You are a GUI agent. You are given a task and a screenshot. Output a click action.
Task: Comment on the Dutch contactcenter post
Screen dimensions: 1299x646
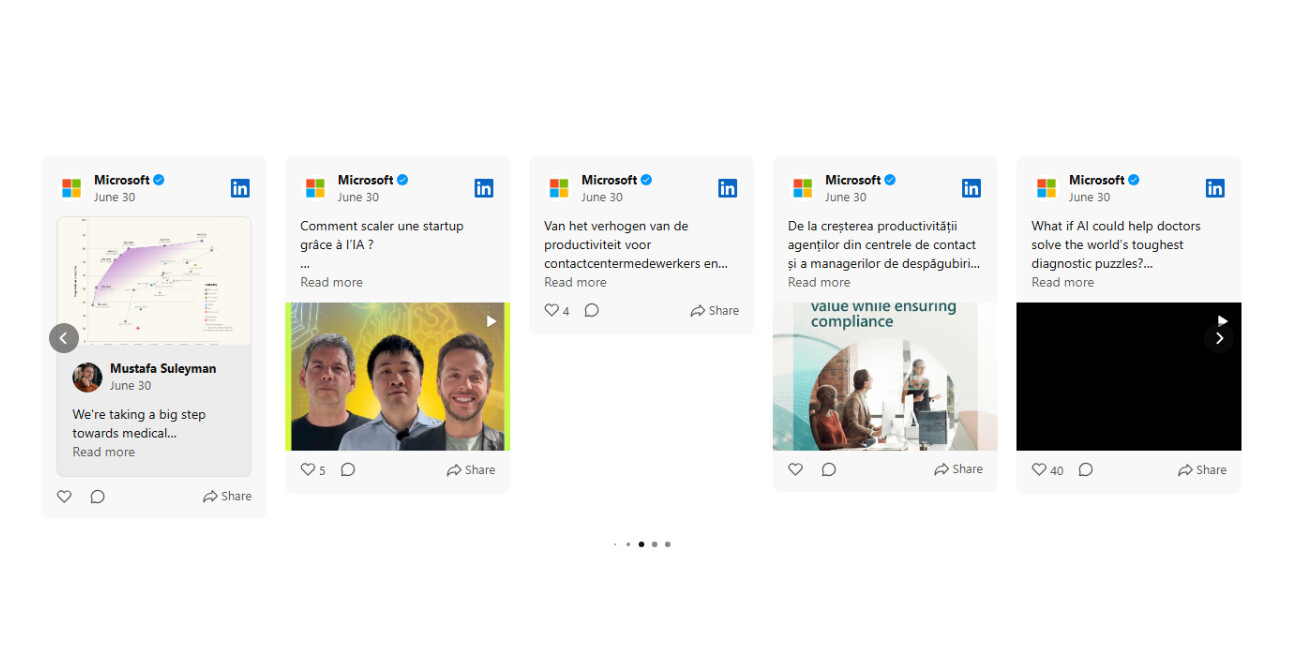(591, 310)
